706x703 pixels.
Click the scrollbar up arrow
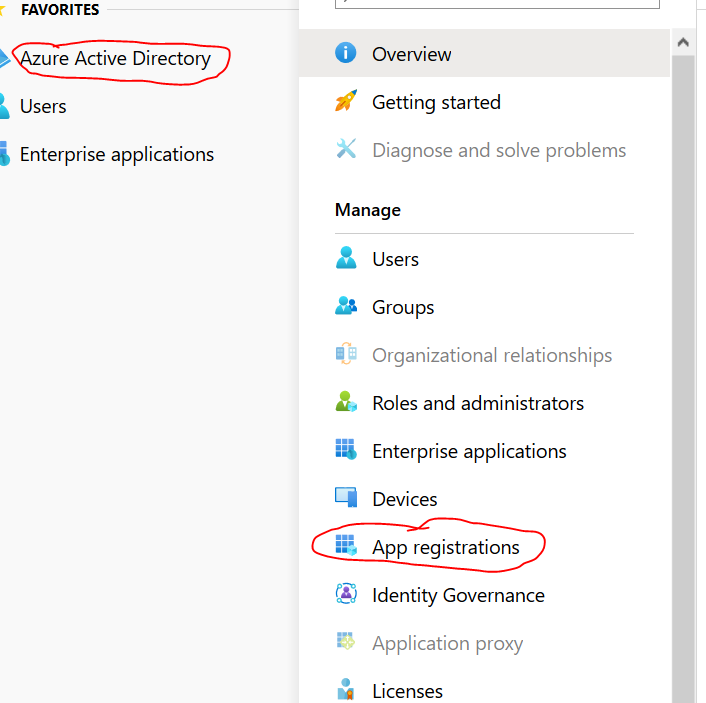pyautogui.click(x=683, y=43)
